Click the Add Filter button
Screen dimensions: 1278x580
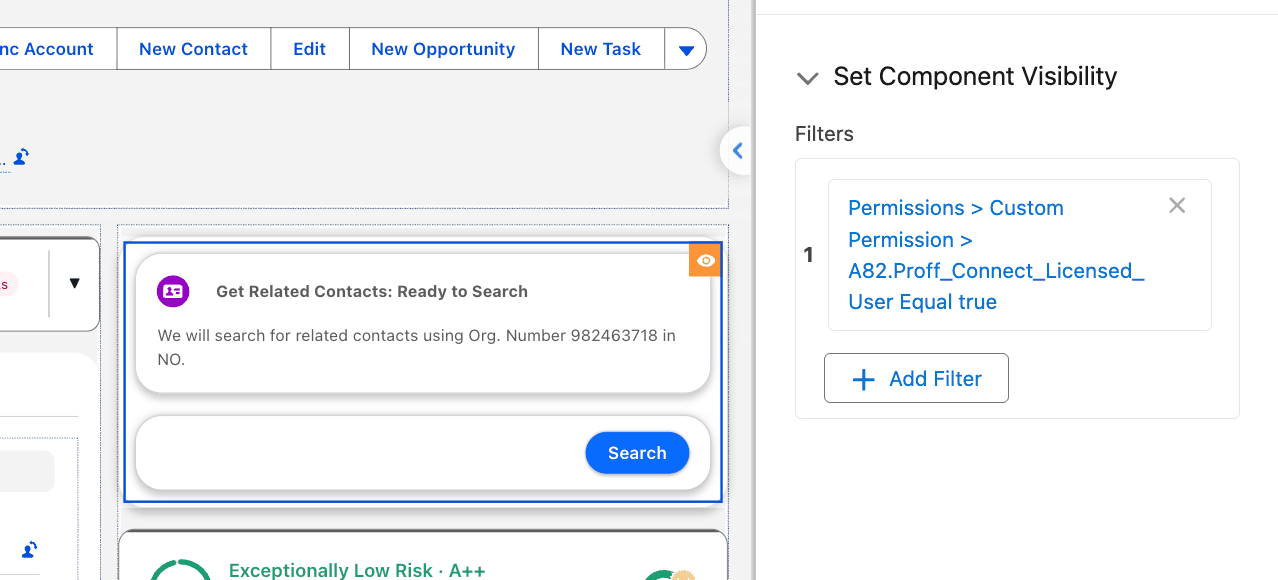coord(916,378)
